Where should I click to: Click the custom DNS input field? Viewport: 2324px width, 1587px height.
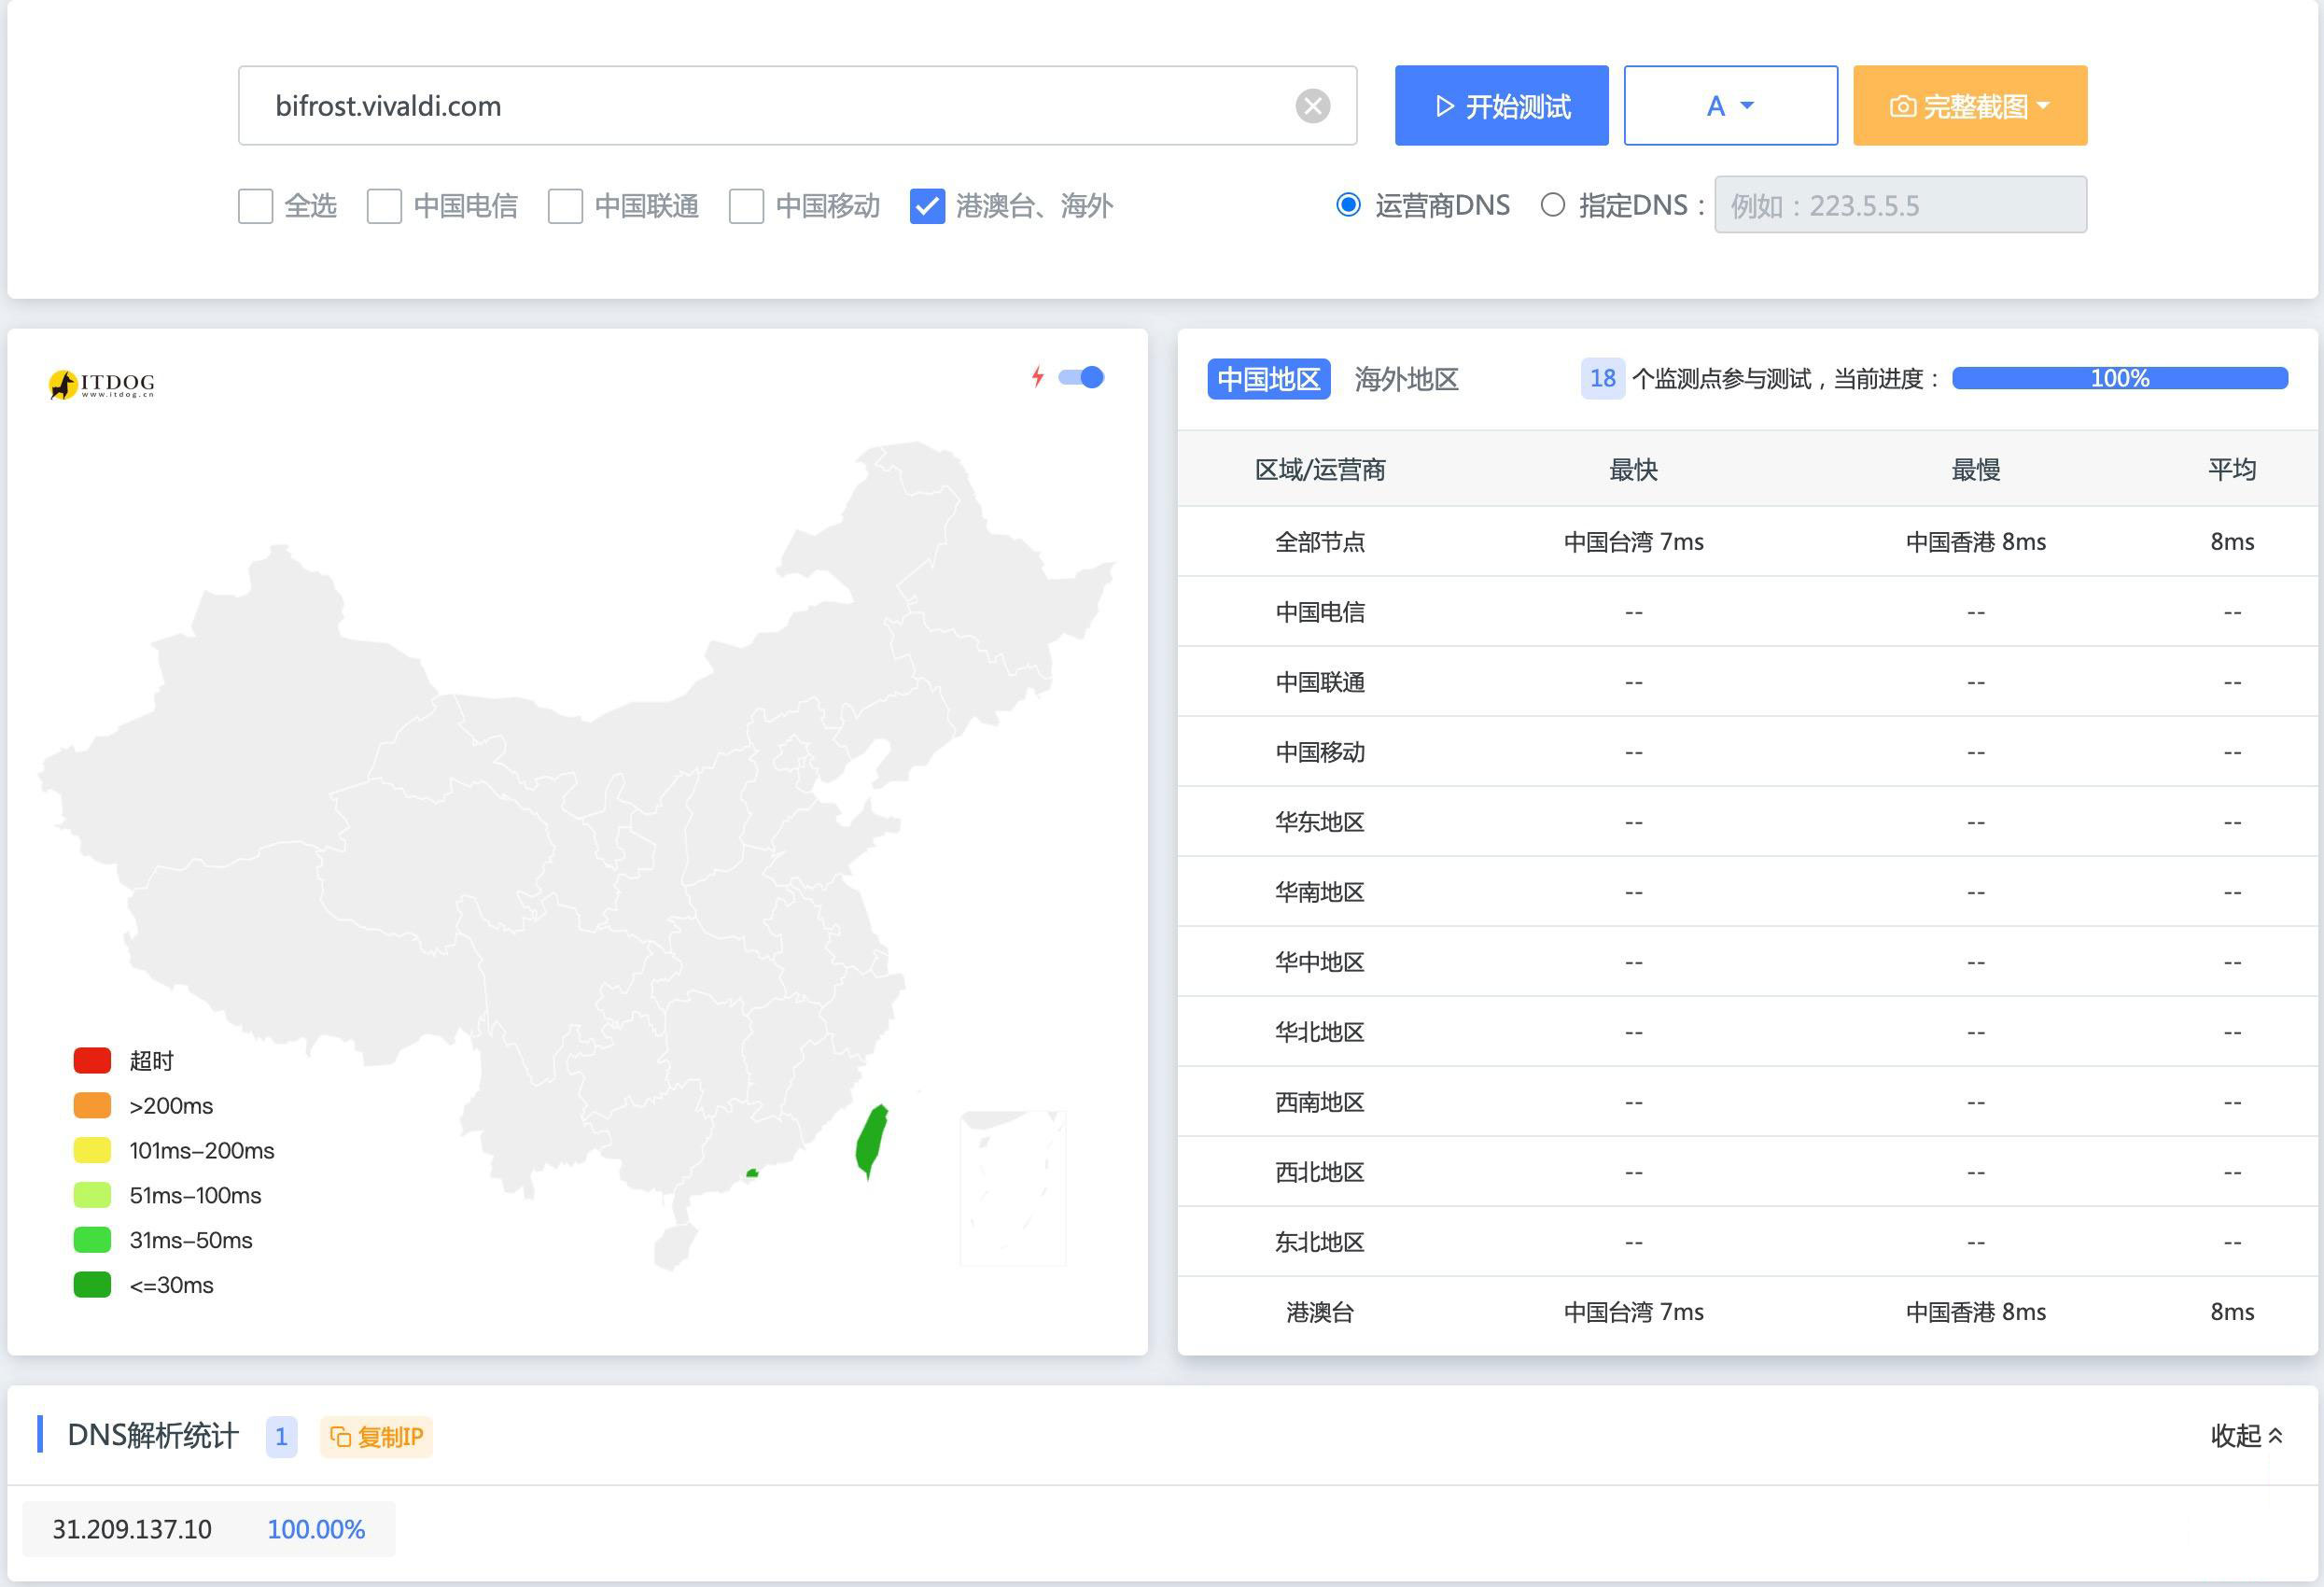(x=1900, y=205)
